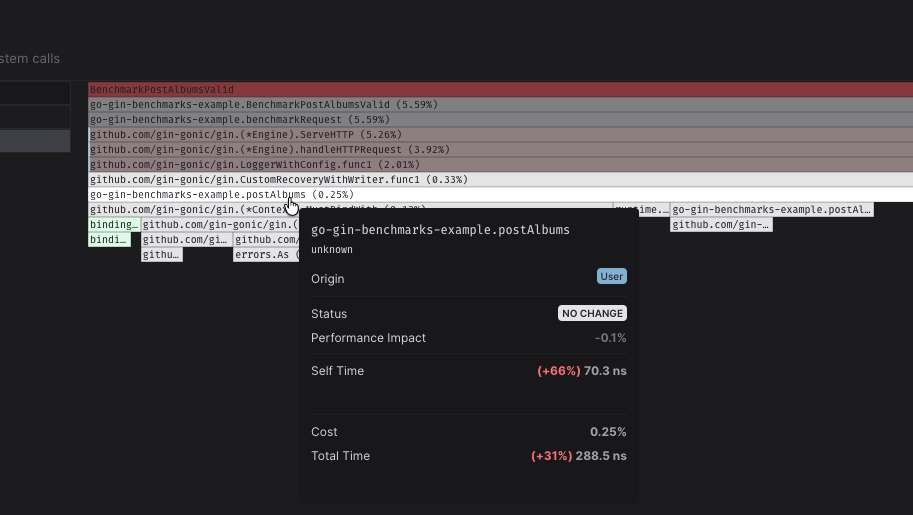Image resolution: width=913 pixels, height=515 pixels.
Task: Click the Performance Impact label
Action: point(369,338)
